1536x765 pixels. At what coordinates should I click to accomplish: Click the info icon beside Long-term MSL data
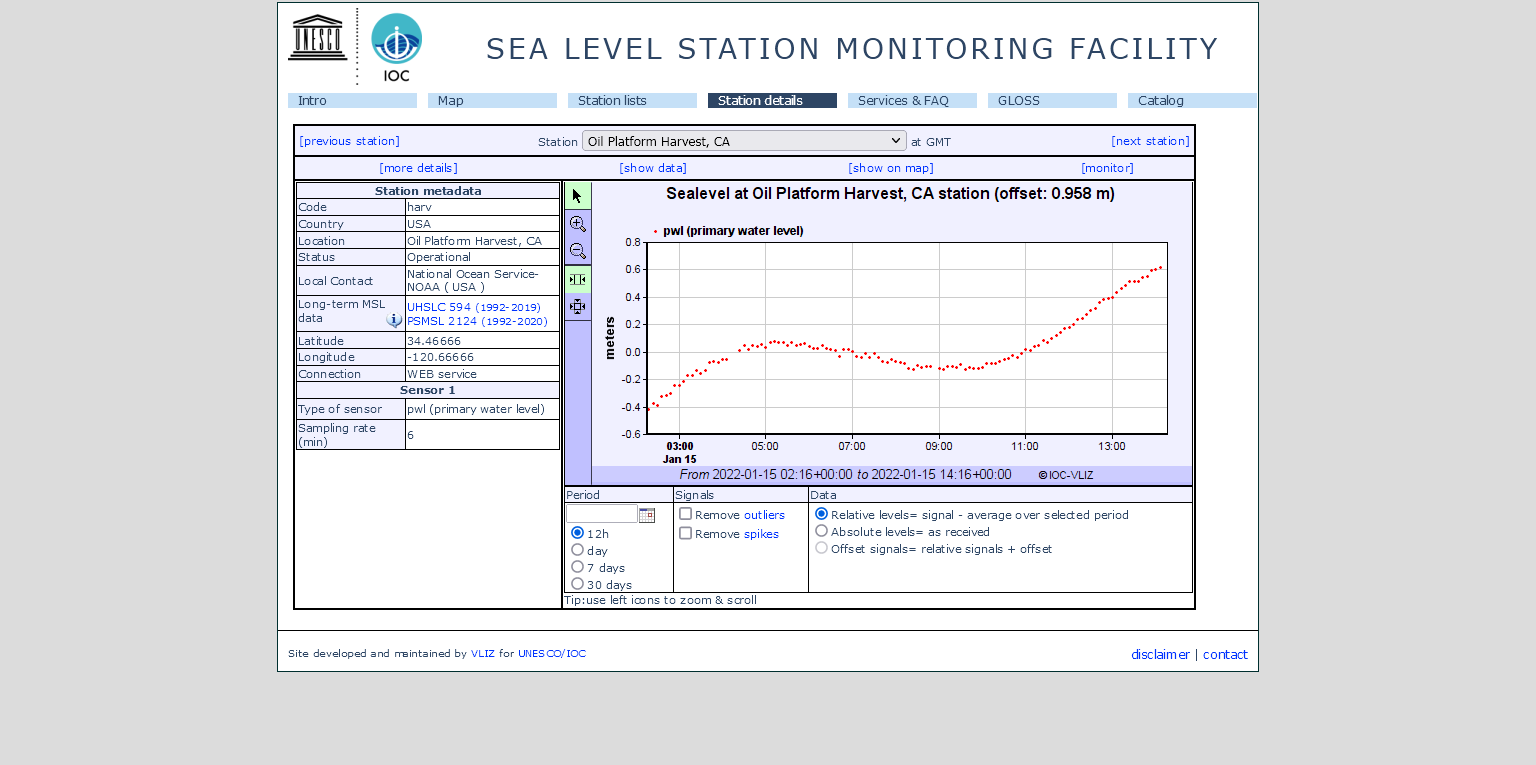(394, 320)
